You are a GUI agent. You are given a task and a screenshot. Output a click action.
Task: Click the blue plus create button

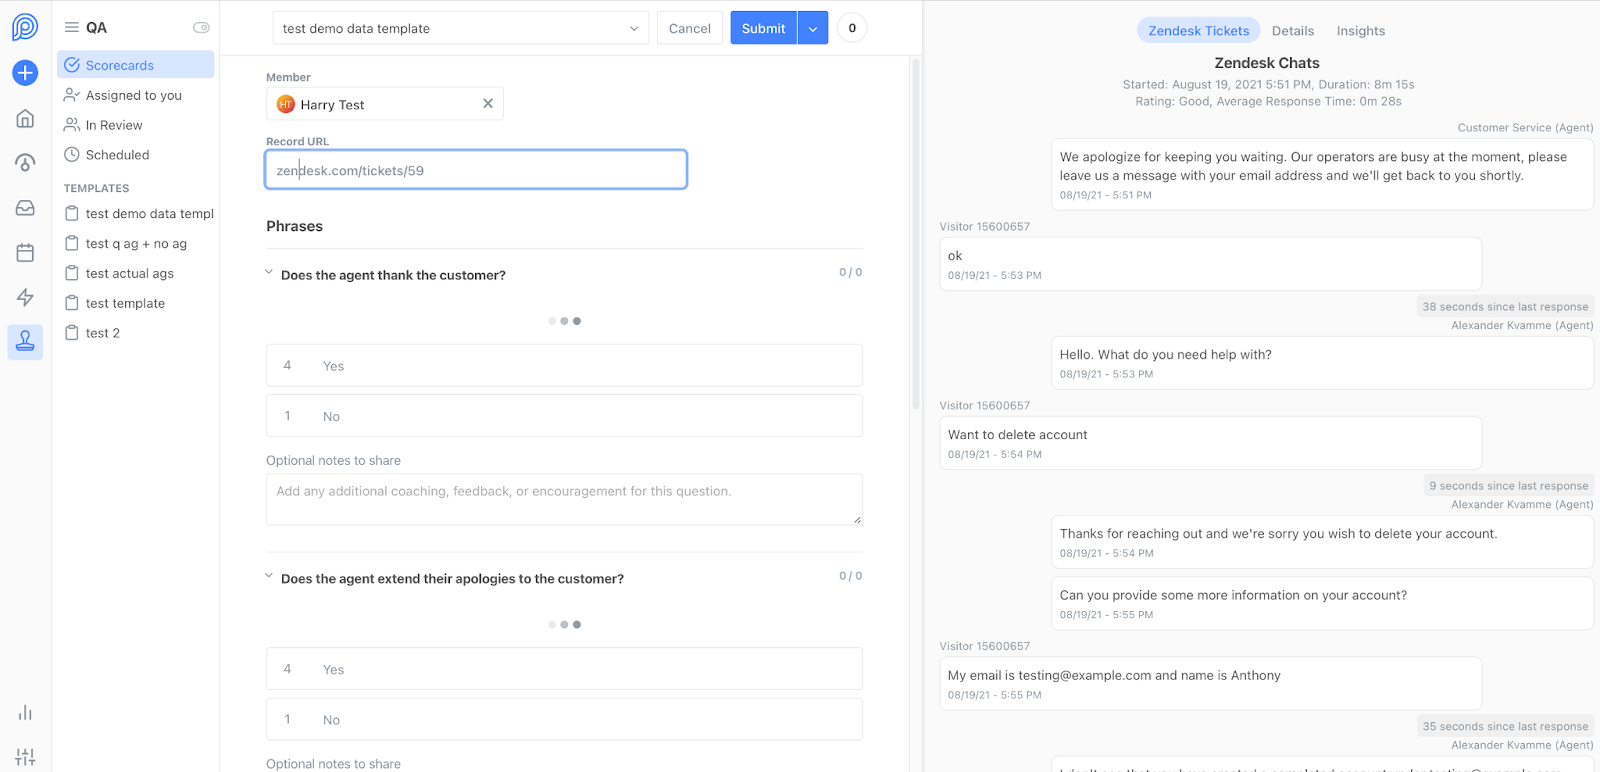(x=25, y=73)
